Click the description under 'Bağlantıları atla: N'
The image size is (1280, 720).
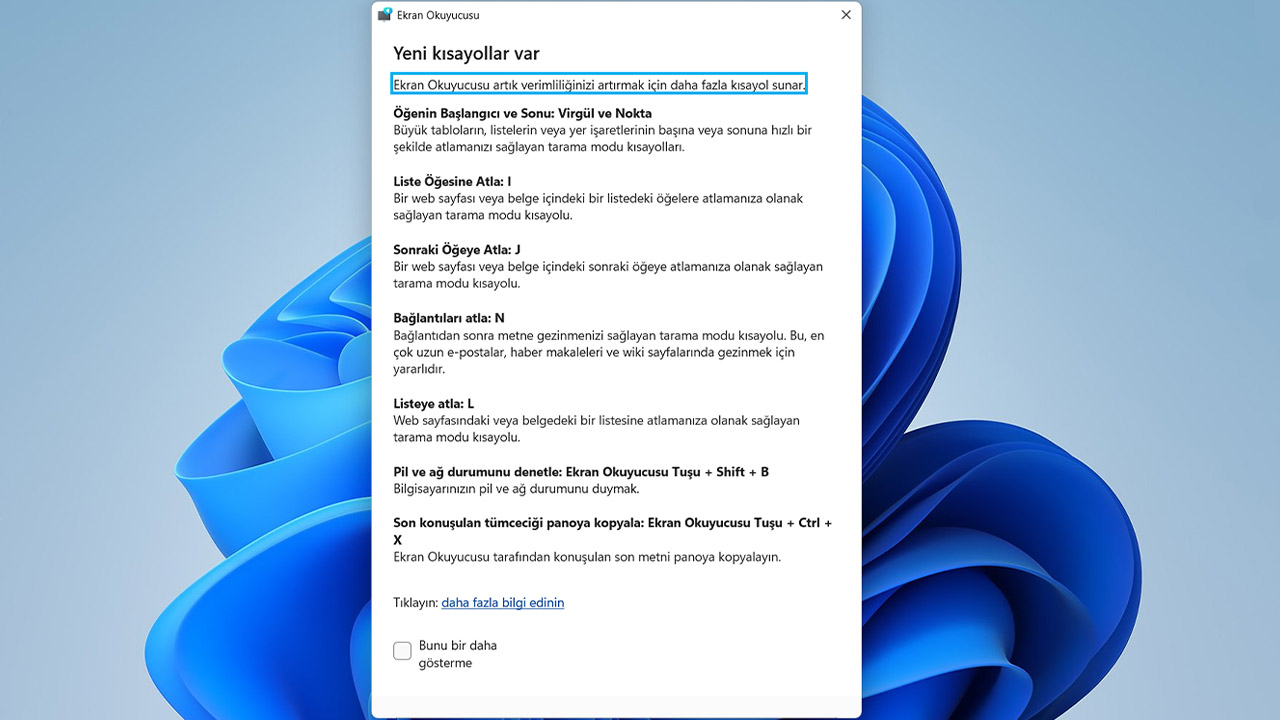pos(608,352)
